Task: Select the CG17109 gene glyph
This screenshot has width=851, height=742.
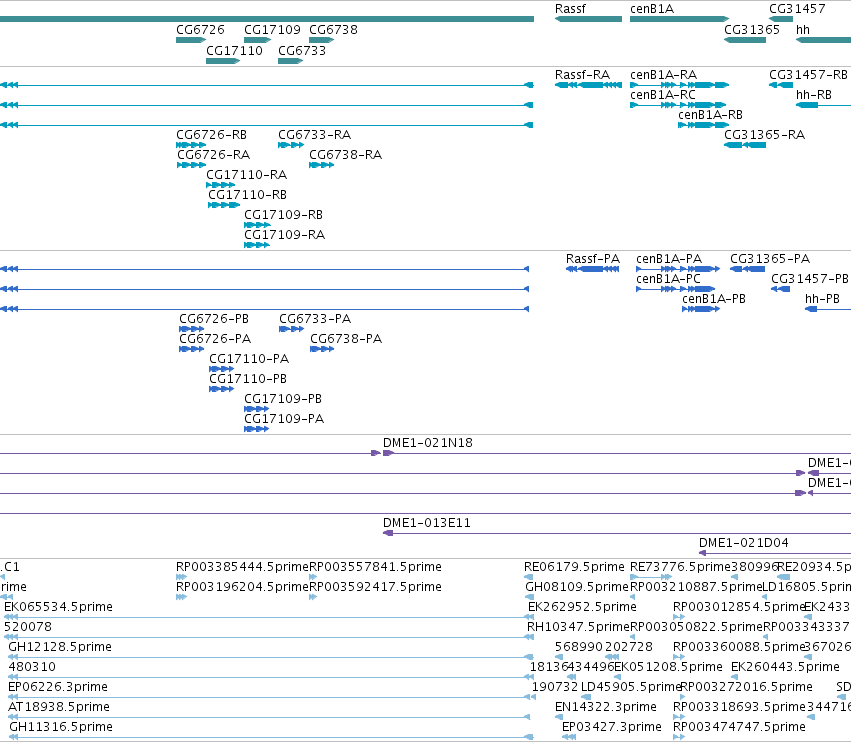Action: click(257, 40)
